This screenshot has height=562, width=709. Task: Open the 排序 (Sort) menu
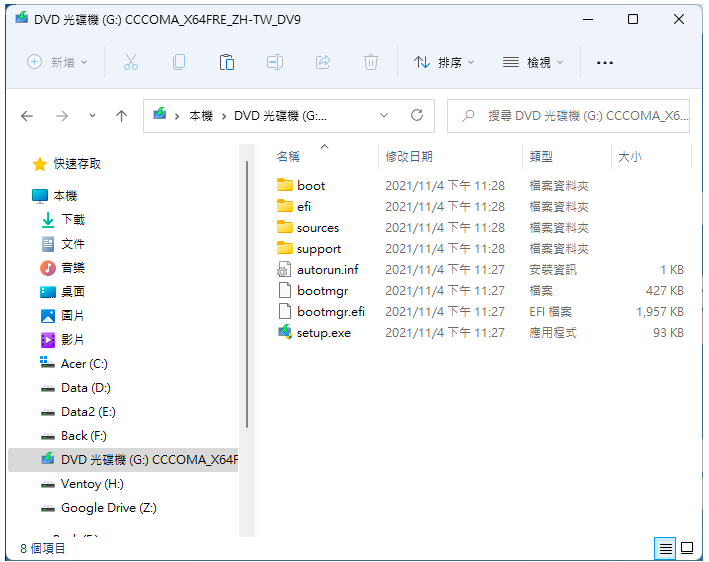(x=444, y=62)
